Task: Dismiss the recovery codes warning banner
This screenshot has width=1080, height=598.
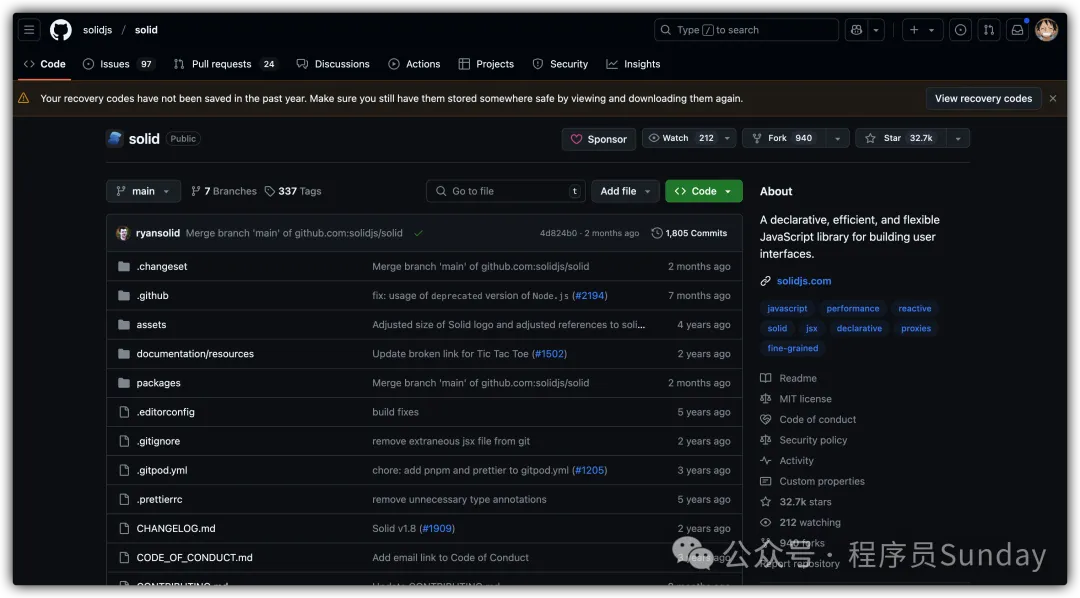Action: pyautogui.click(x=1053, y=99)
